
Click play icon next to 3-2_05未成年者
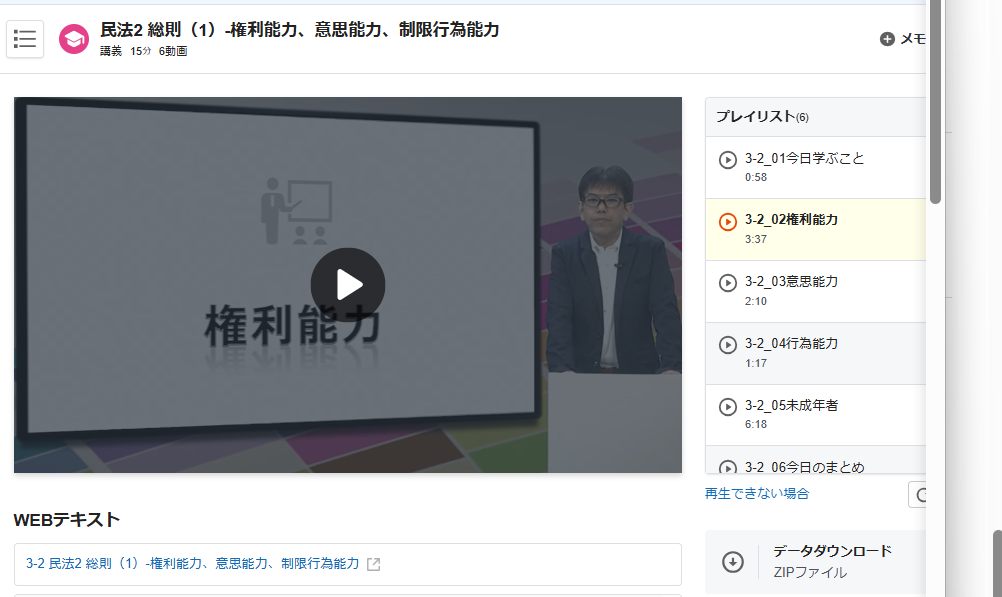727,407
